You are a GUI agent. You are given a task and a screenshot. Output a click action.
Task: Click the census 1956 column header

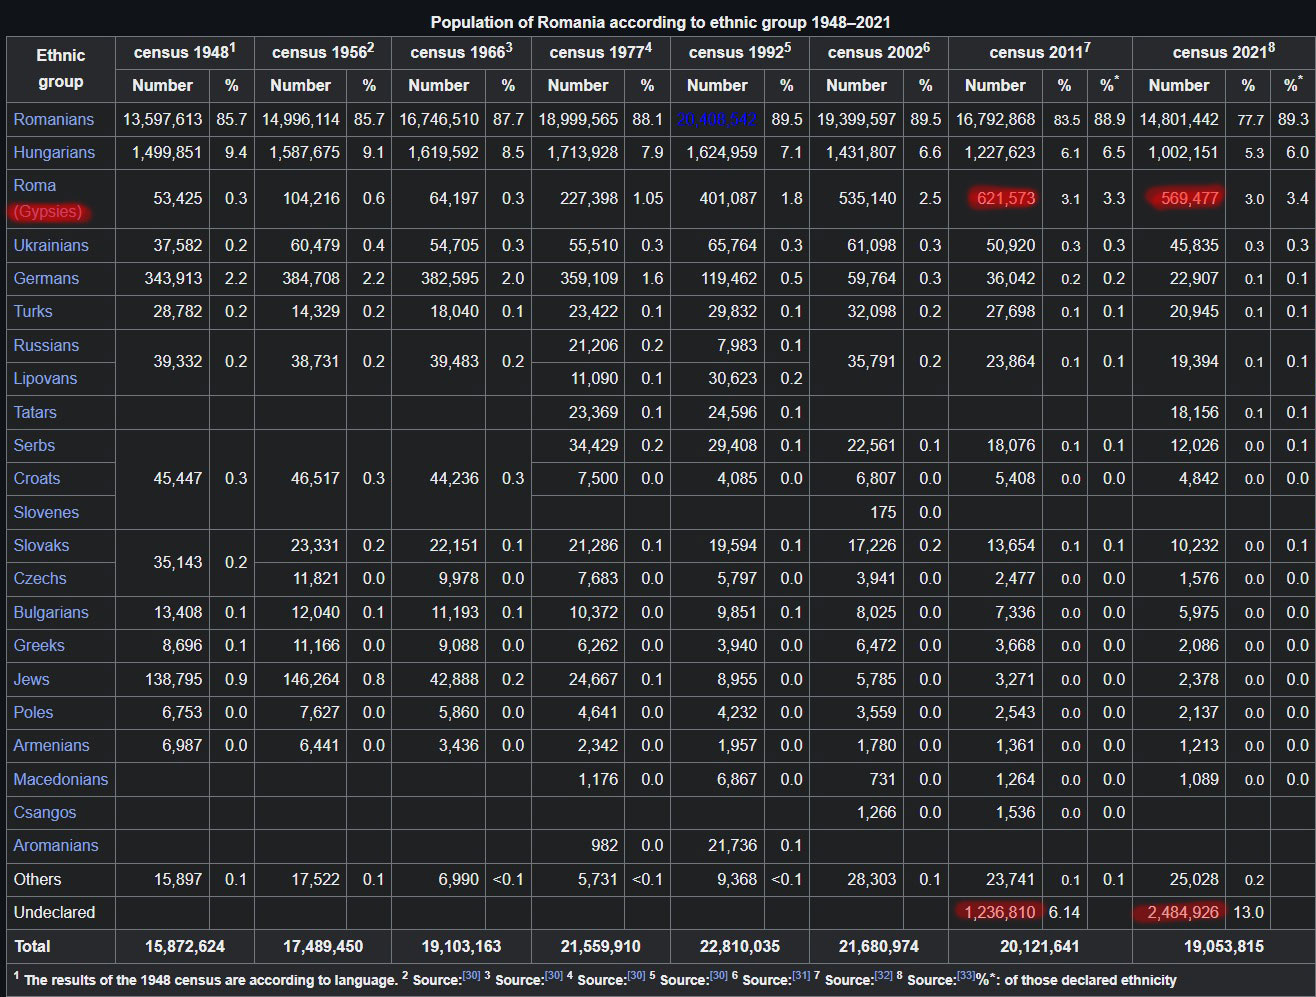click(323, 52)
